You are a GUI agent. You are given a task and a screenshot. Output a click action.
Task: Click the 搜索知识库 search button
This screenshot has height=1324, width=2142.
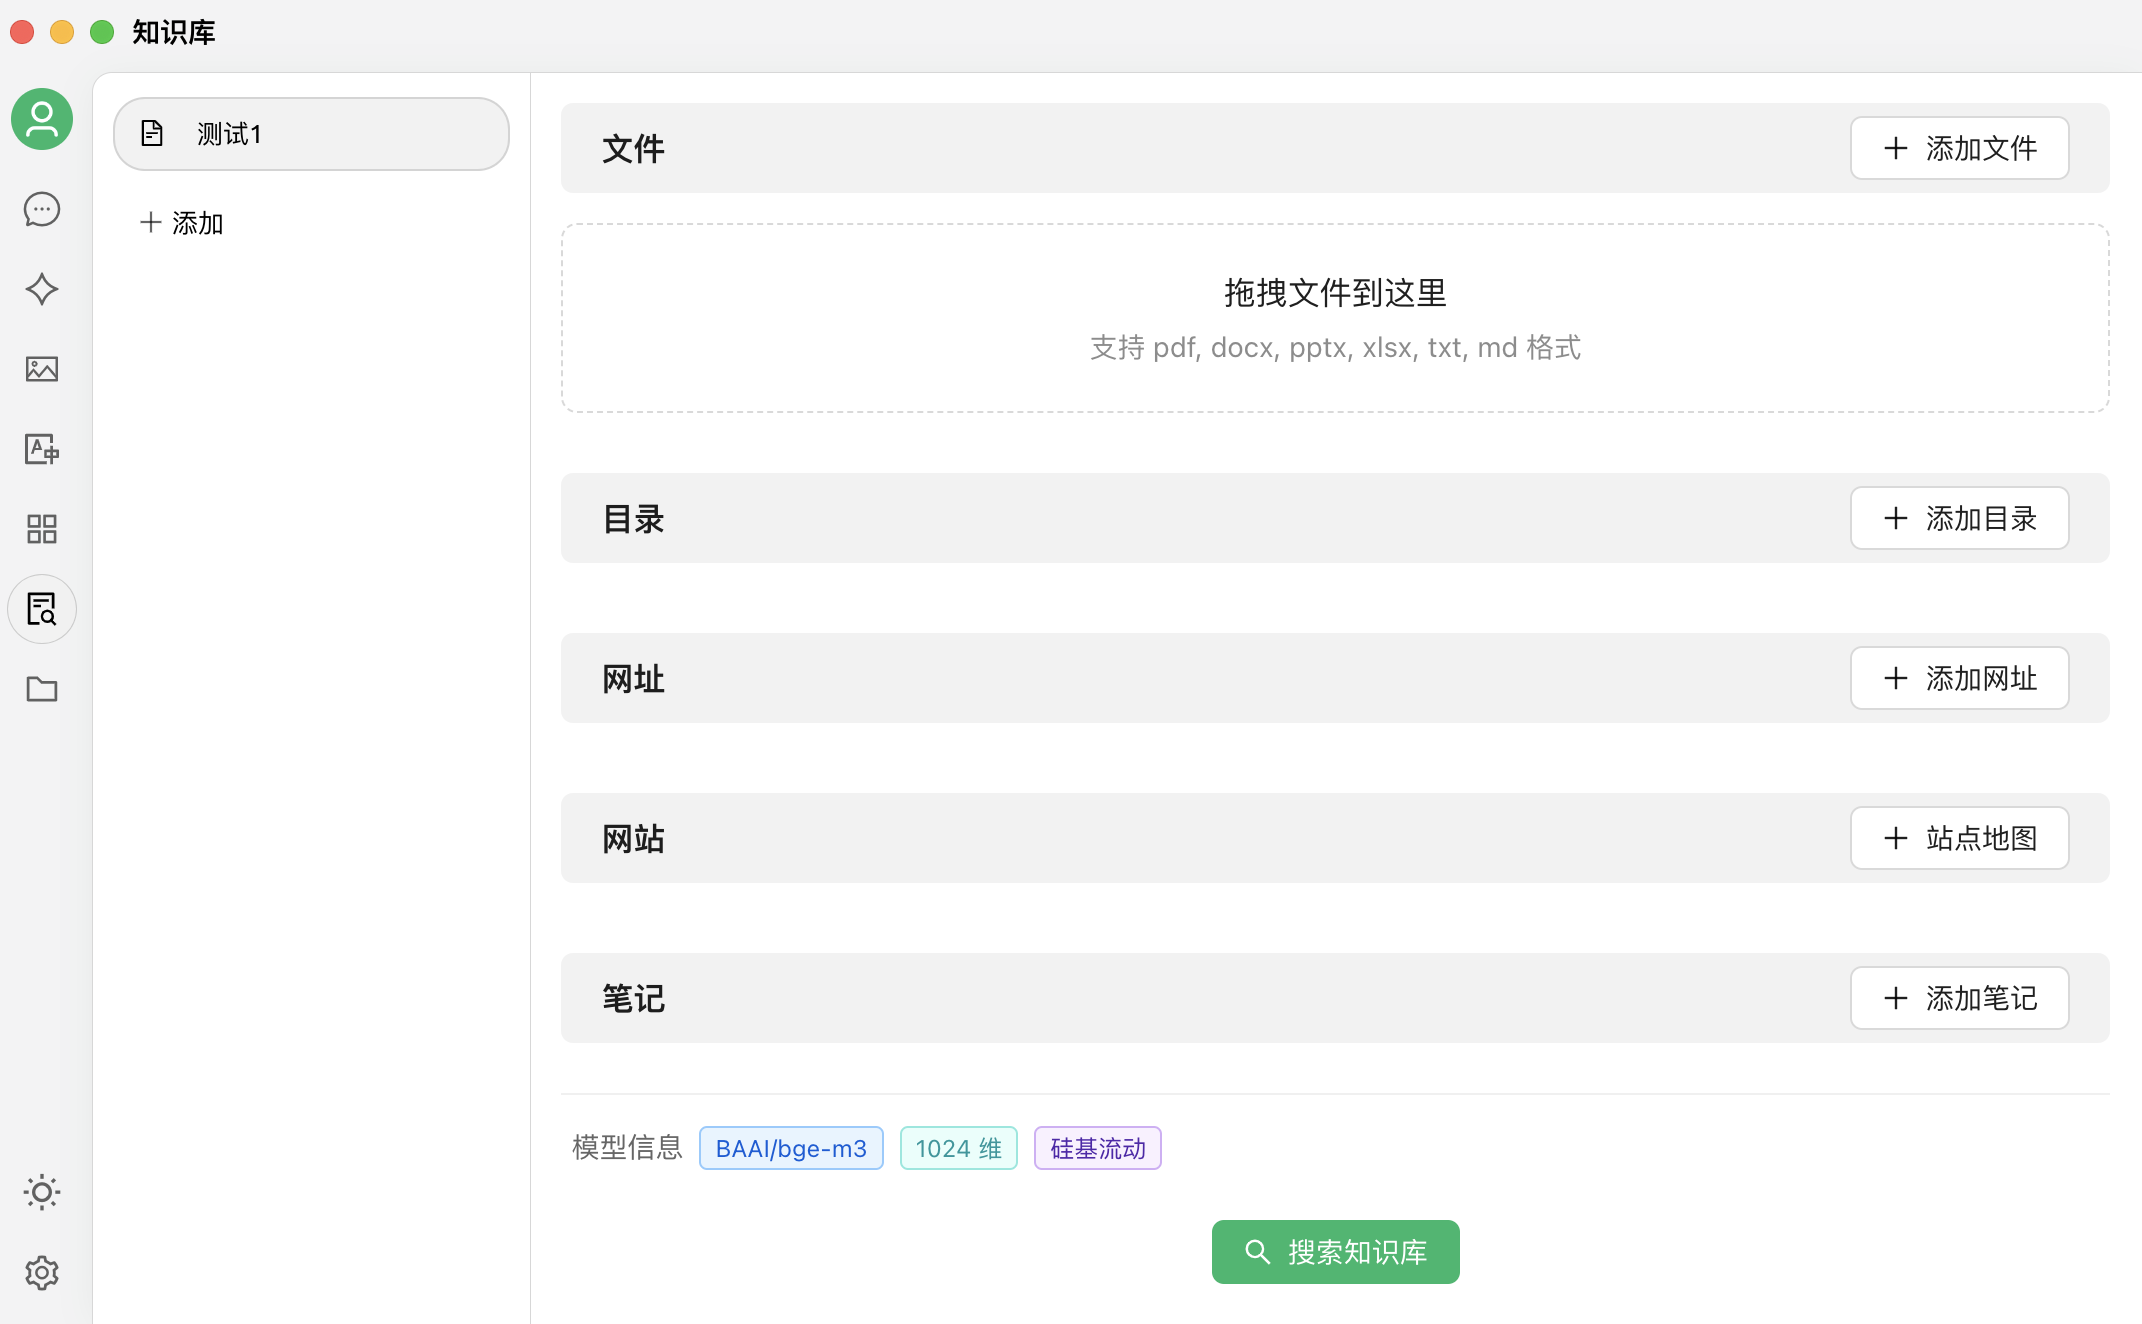click(x=1335, y=1252)
